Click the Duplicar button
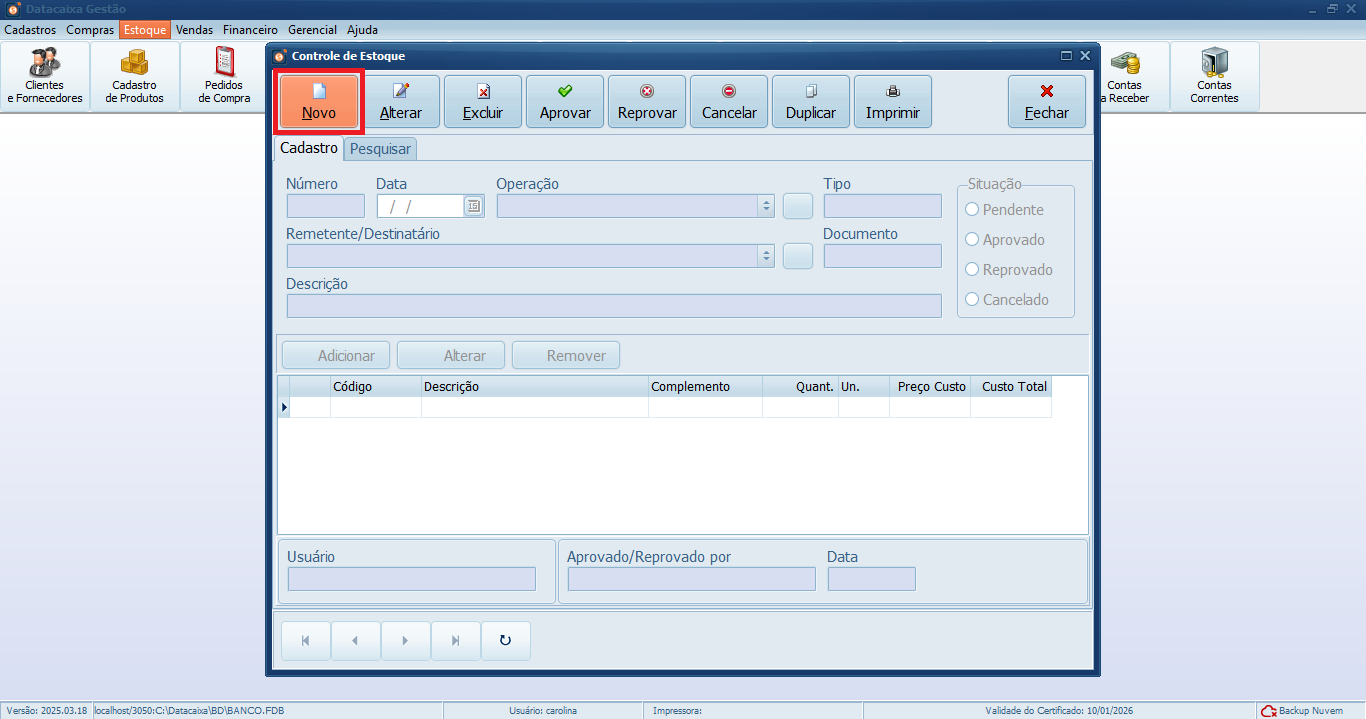The width and height of the screenshot is (1366, 719). pos(811,101)
